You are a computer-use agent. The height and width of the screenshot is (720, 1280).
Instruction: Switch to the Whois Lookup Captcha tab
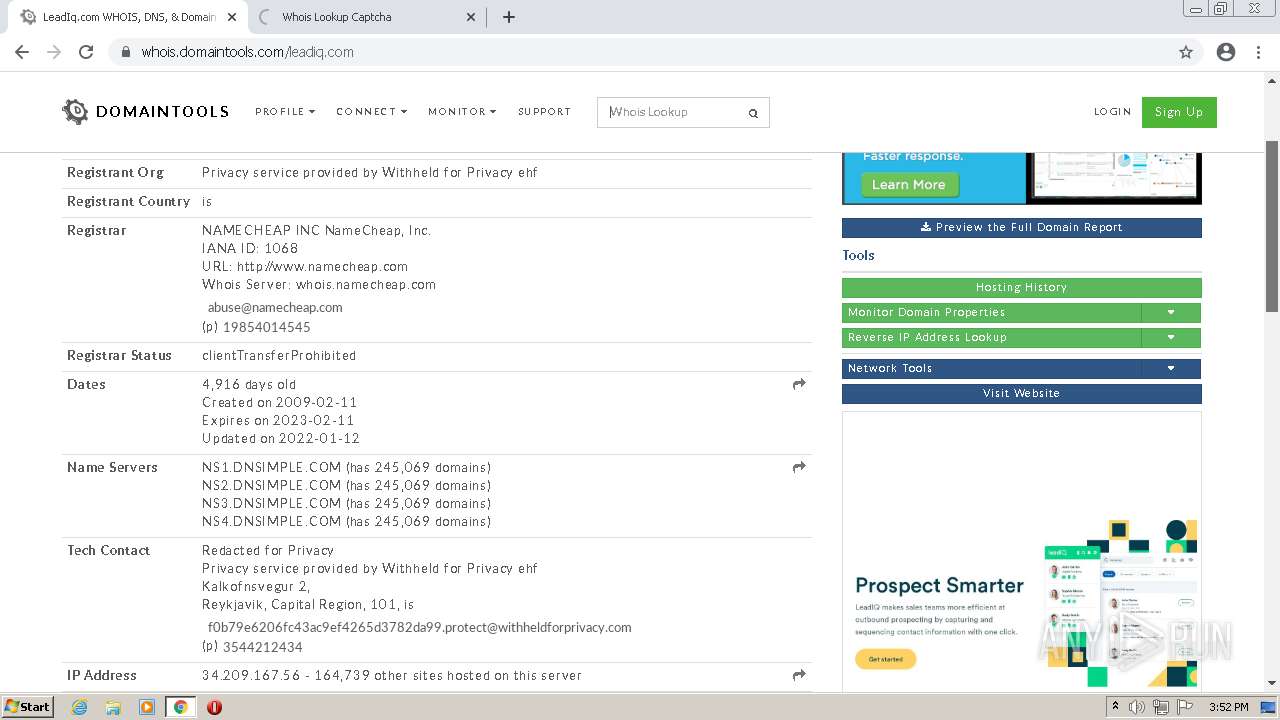coord(365,17)
